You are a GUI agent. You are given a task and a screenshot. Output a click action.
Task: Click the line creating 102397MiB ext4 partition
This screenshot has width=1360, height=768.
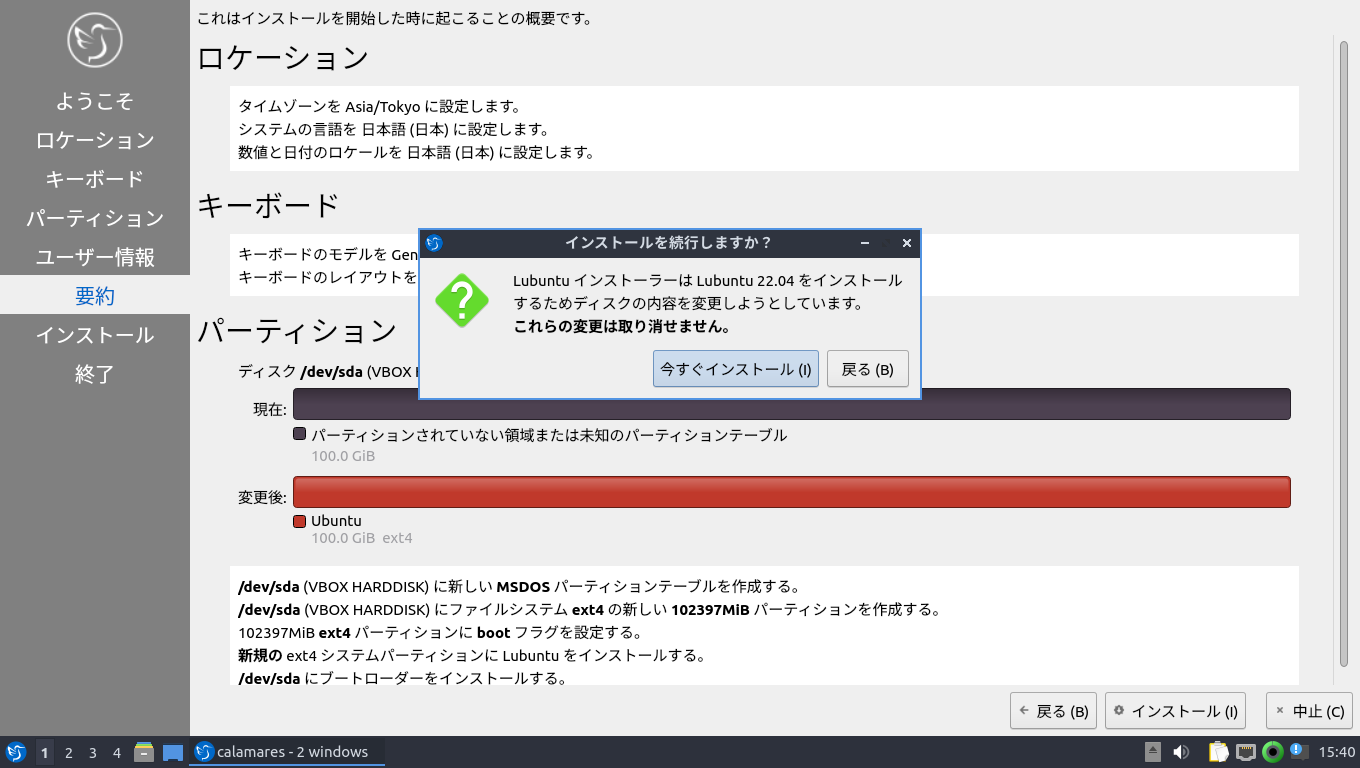pyautogui.click(x=589, y=609)
